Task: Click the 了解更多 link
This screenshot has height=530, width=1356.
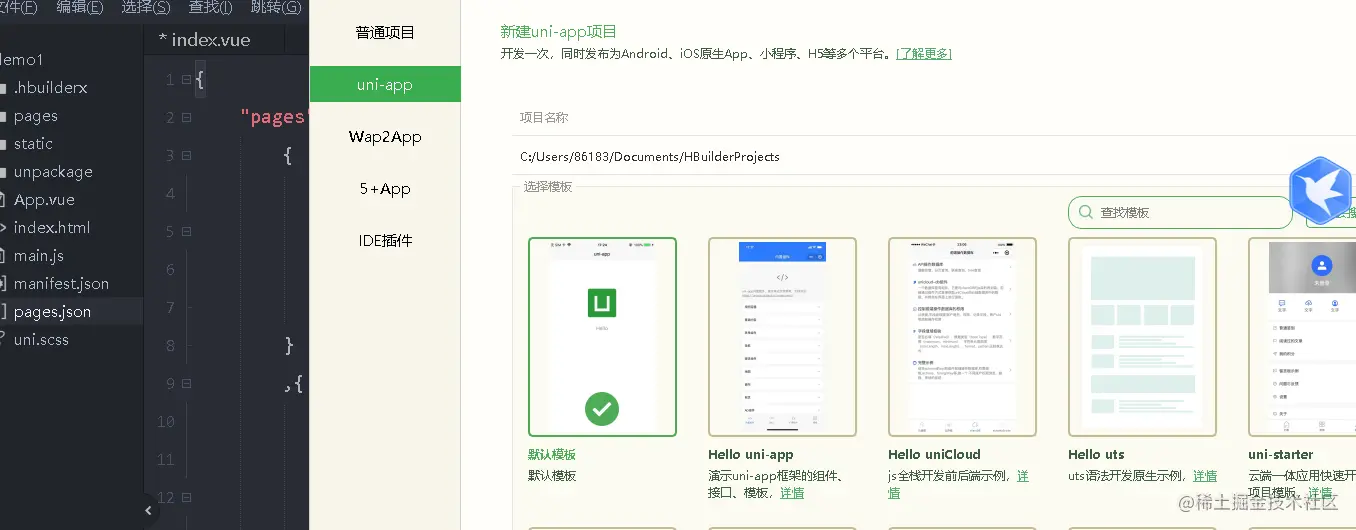Action: pyautogui.click(x=924, y=54)
